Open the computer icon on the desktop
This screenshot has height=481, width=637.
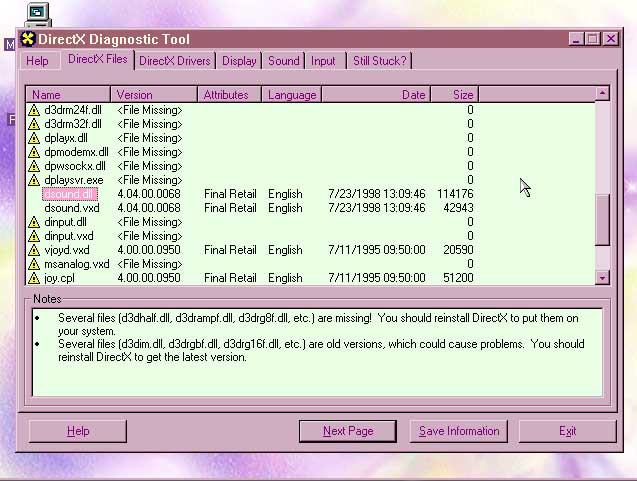point(37,13)
